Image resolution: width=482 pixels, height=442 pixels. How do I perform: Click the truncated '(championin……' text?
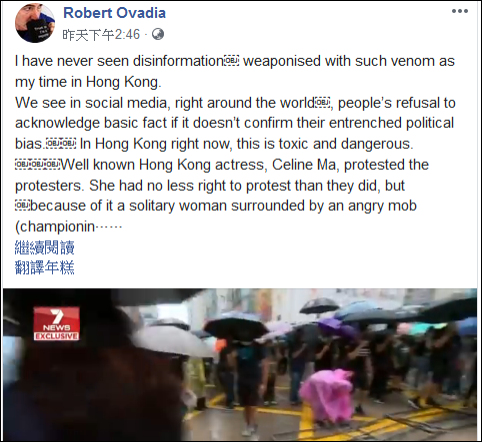coord(69,227)
